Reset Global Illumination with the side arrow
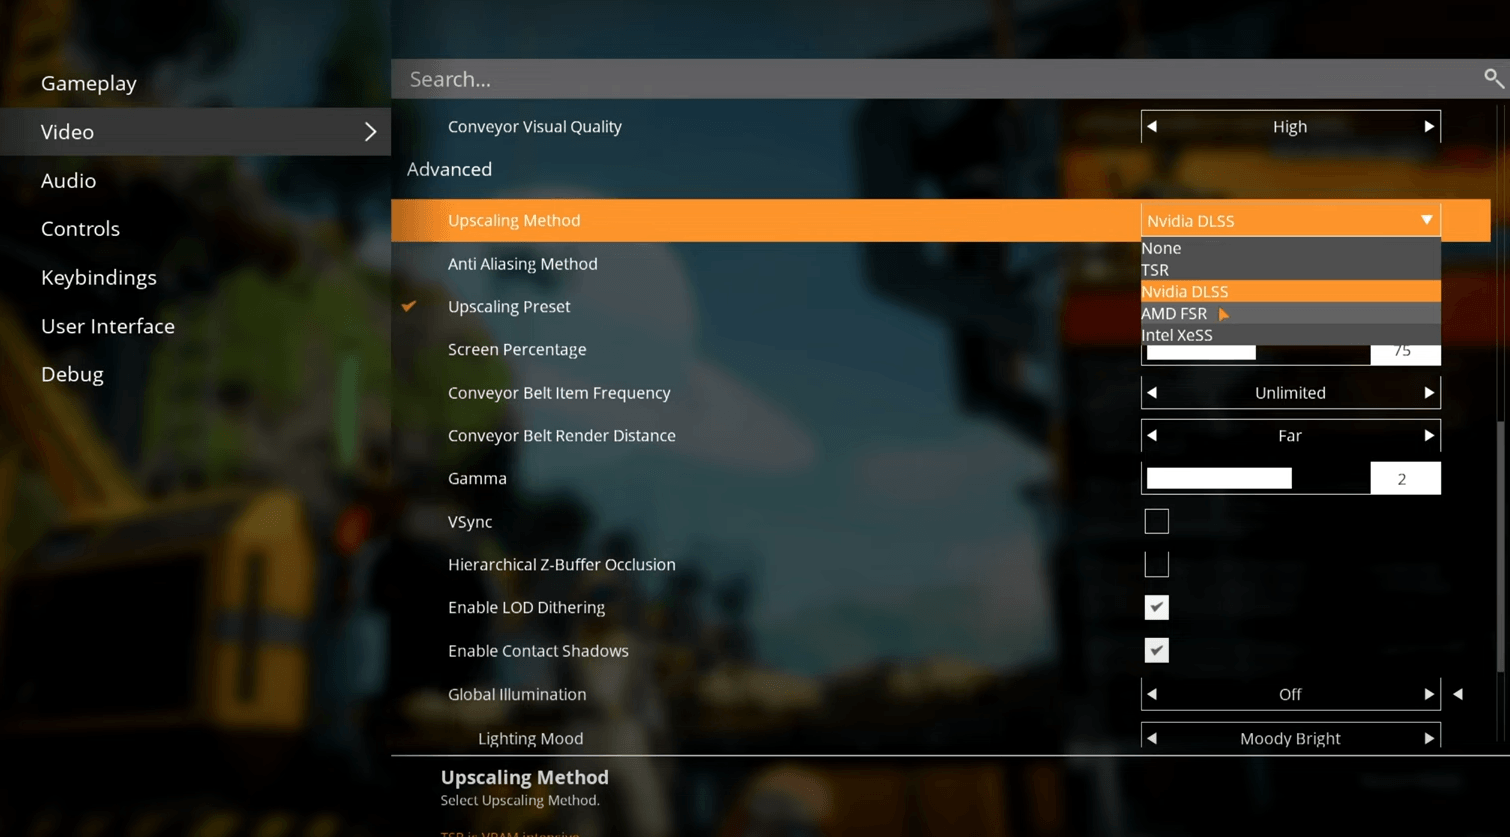This screenshot has height=837, width=1510. coord(1458,694)
